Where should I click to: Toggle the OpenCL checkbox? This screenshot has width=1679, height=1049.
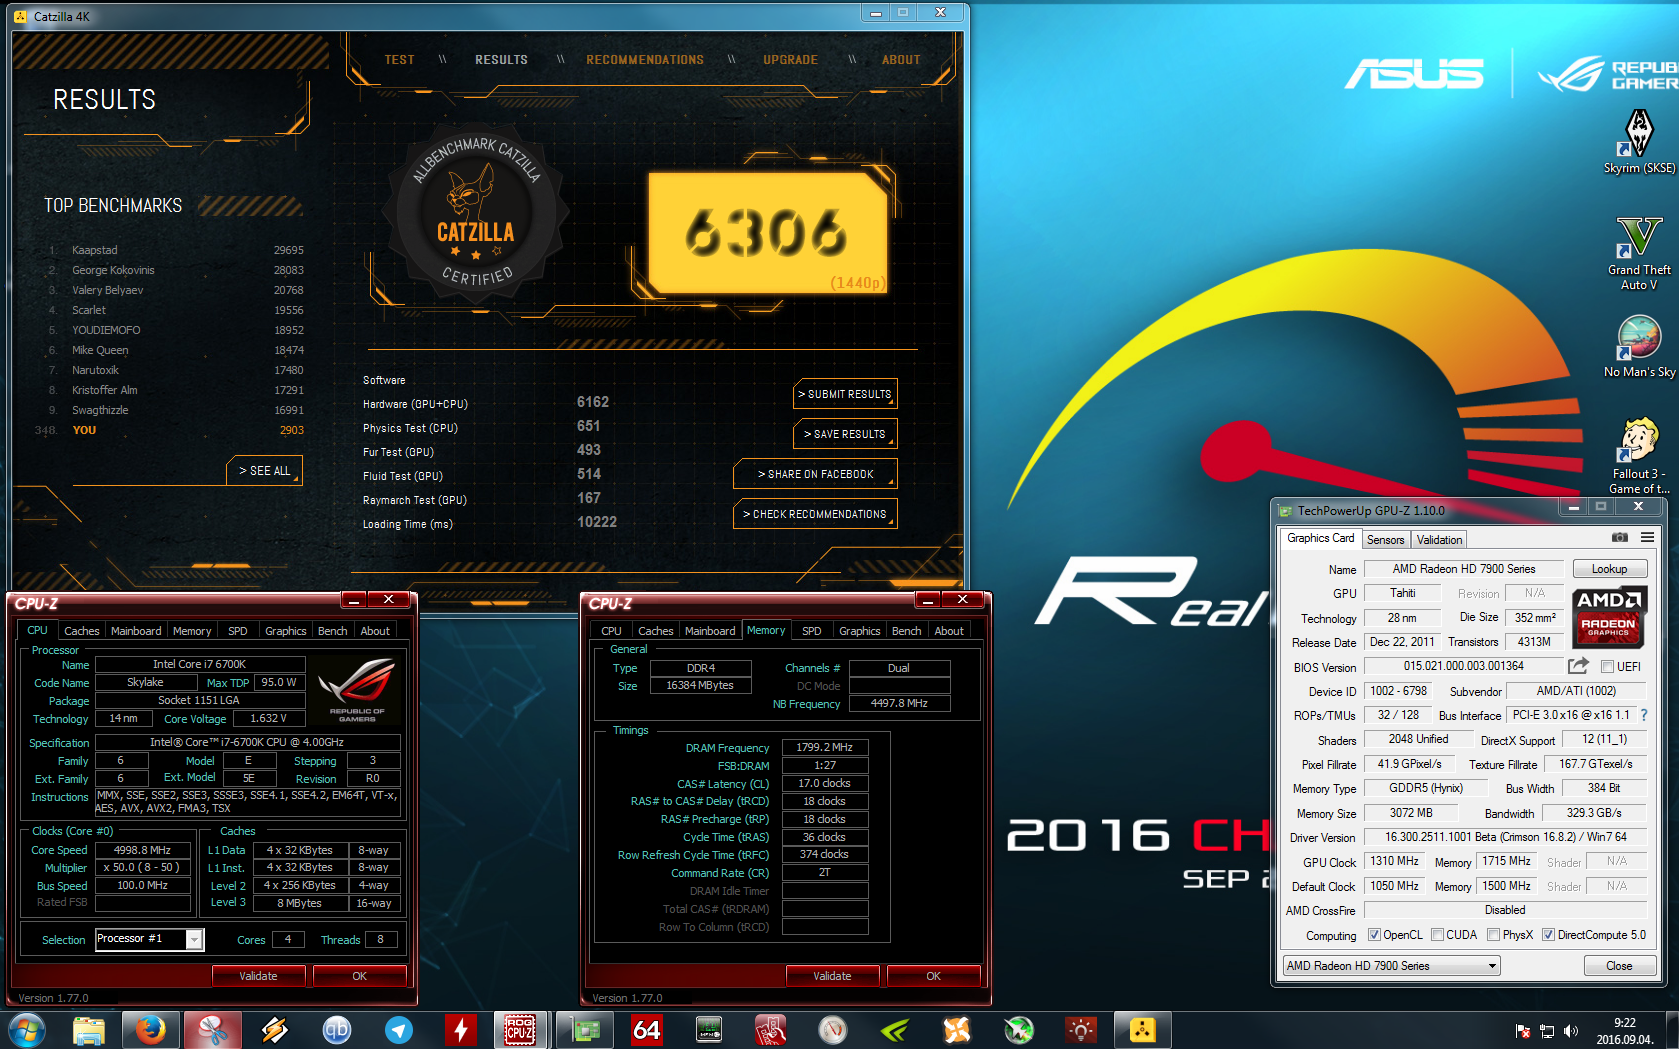point(1374,935)
